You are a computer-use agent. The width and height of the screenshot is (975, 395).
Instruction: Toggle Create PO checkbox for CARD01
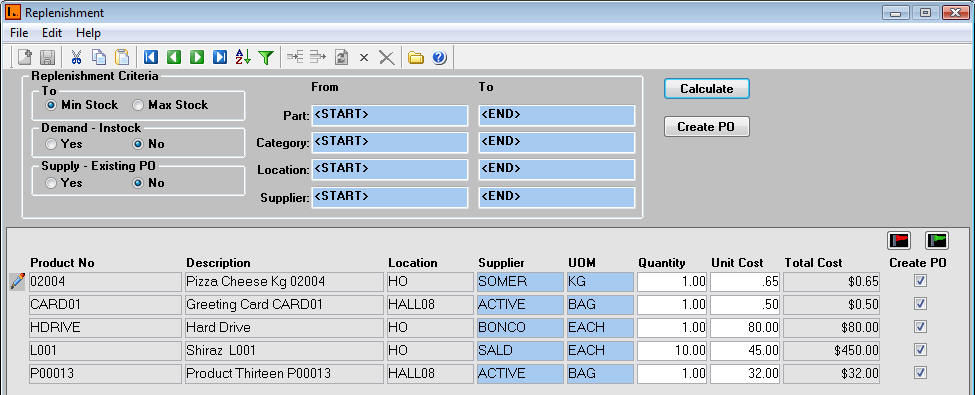[920, 304]
